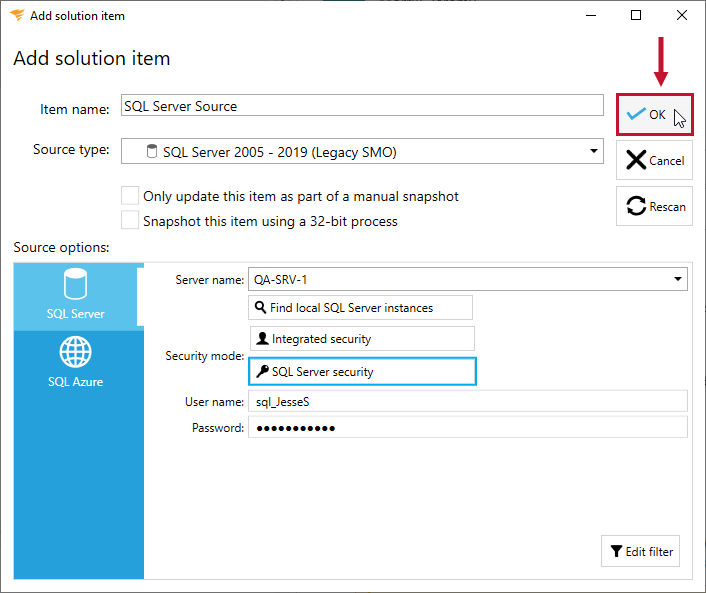
Task: Open the Source type dropdown
Action: pos(362,151)
